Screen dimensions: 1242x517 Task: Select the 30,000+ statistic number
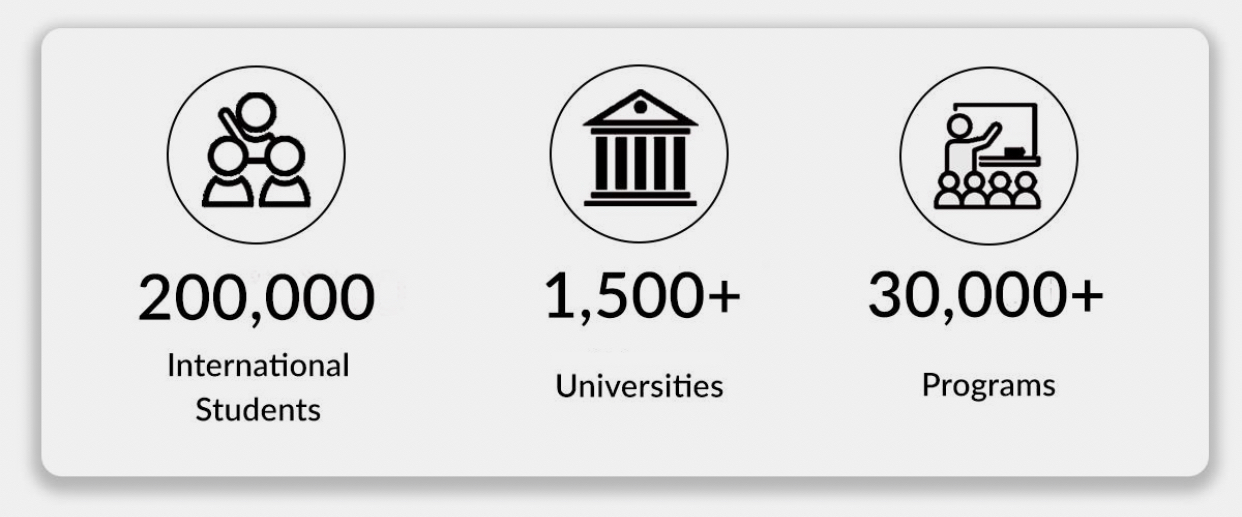(x=986, y=293)
